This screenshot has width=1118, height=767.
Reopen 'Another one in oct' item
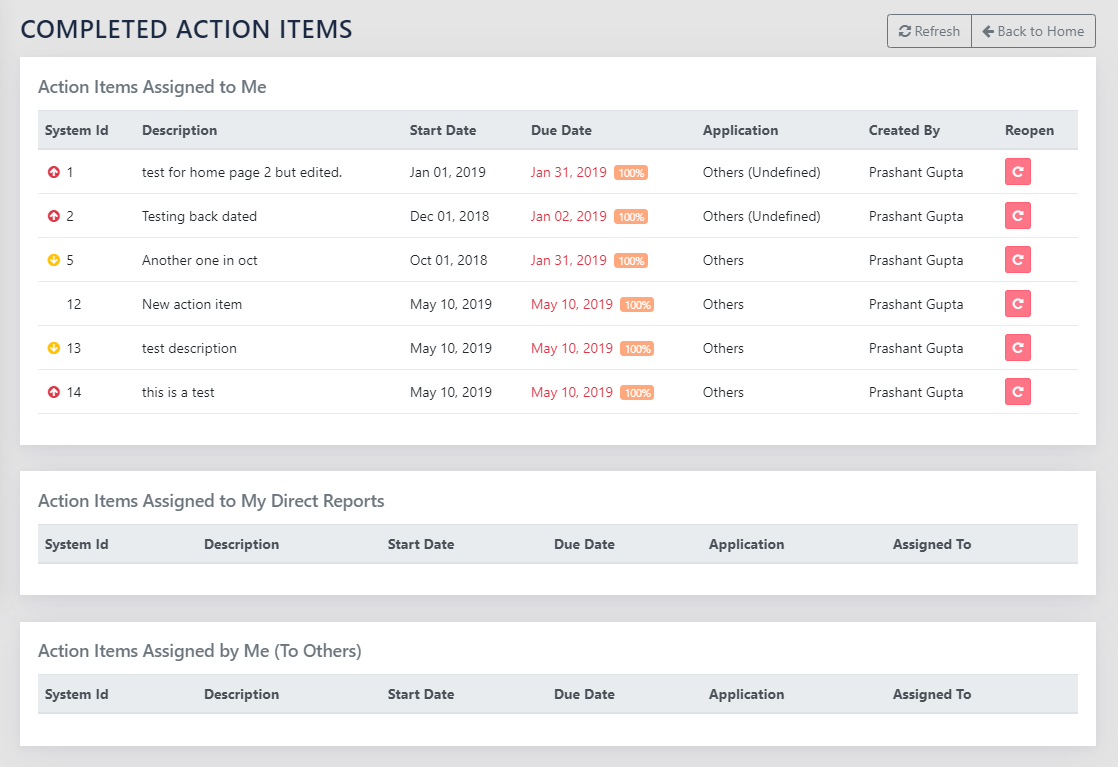click(x=1017, y=260)
